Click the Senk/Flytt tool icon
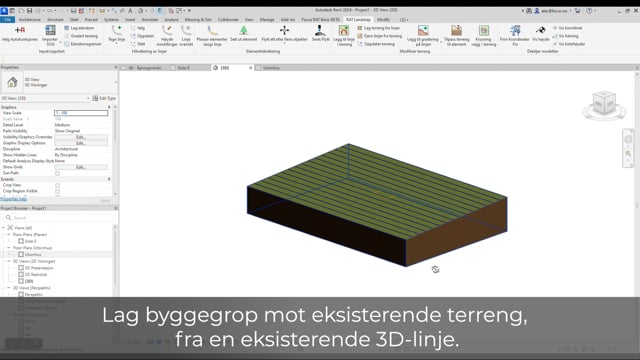This screenshot has width=640, height=360. [320, 30]
